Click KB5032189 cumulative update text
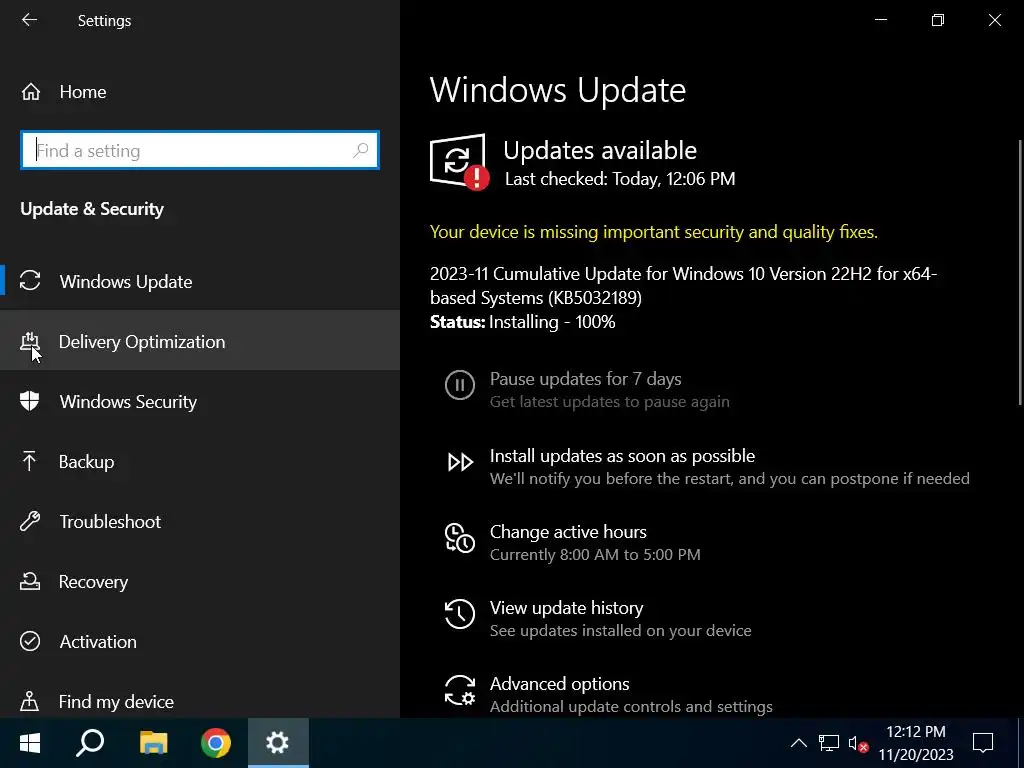The width and height of the screenshot is (1024, 768). point(683,285)
